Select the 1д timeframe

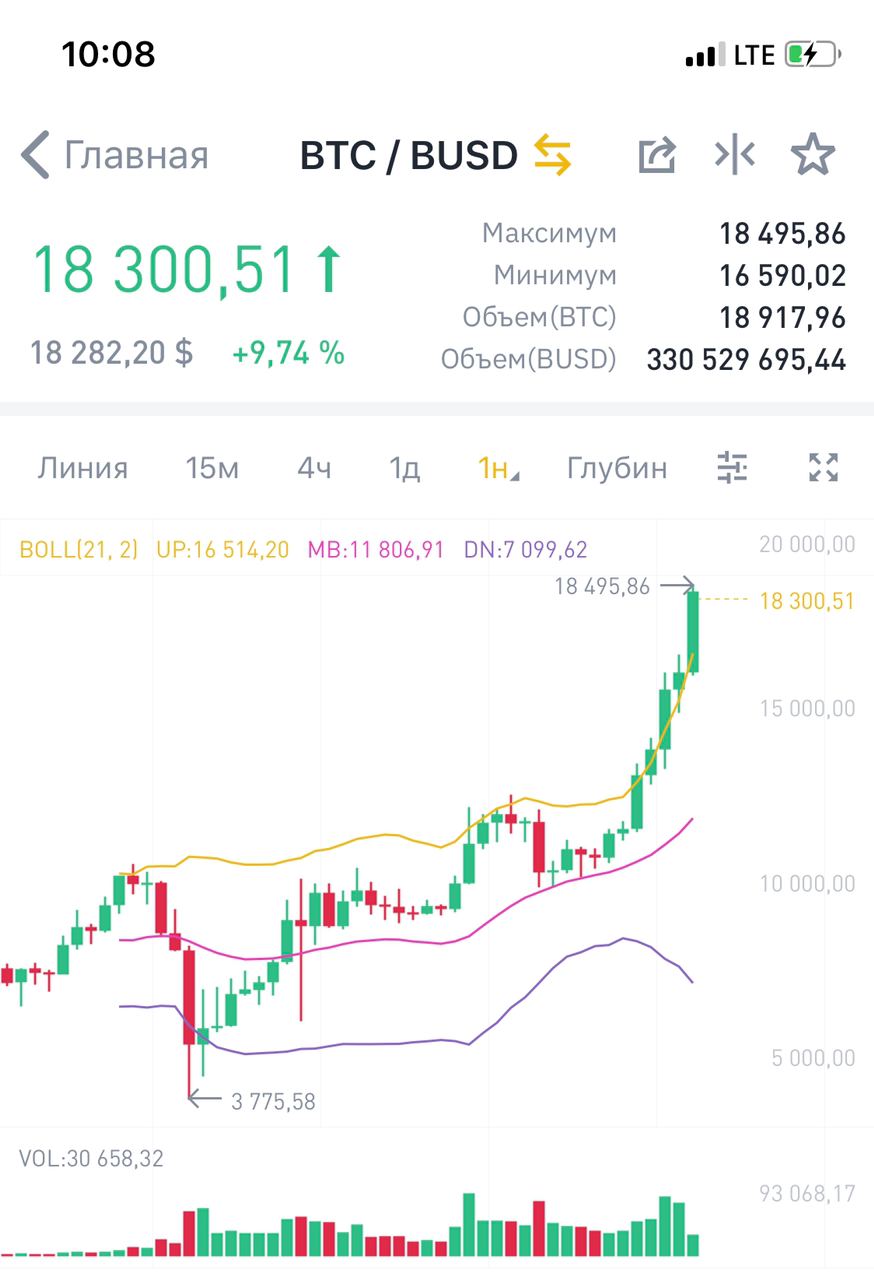coord(404,468)
